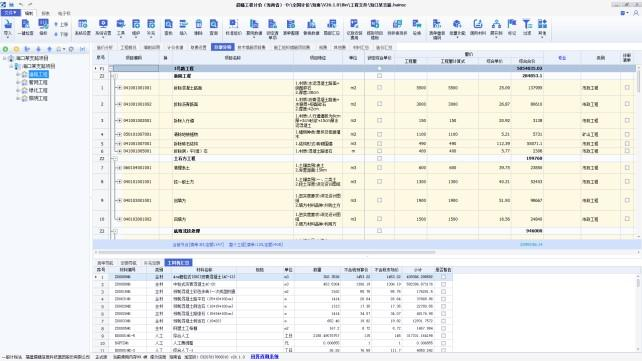Expand the 绿化工程 tree node
This screenshot has height=361, width=642.
18,90
